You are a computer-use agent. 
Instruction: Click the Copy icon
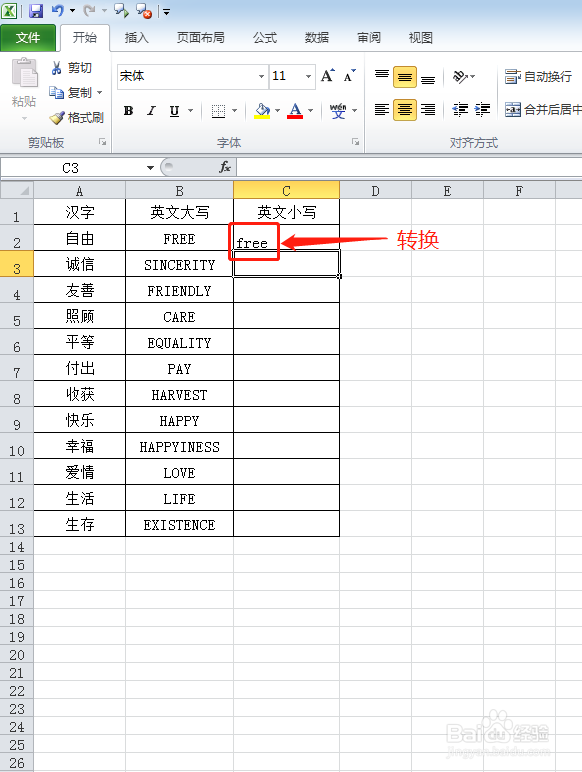pos(56,93)
